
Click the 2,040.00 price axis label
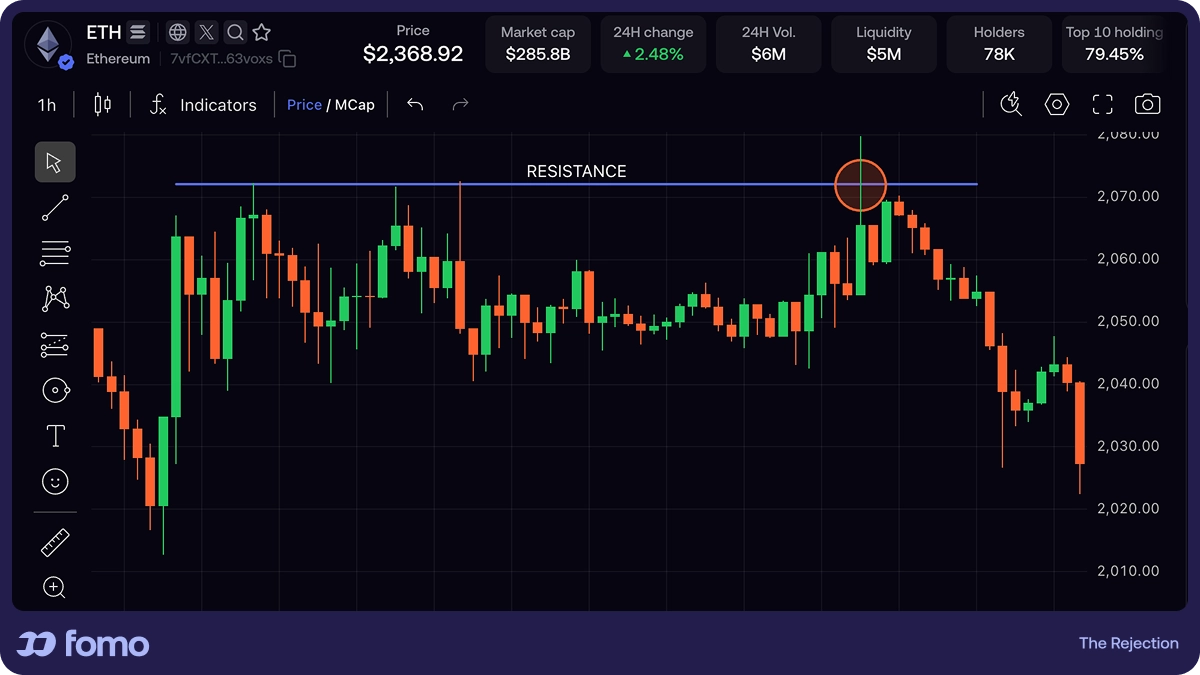click(1128, 383)
